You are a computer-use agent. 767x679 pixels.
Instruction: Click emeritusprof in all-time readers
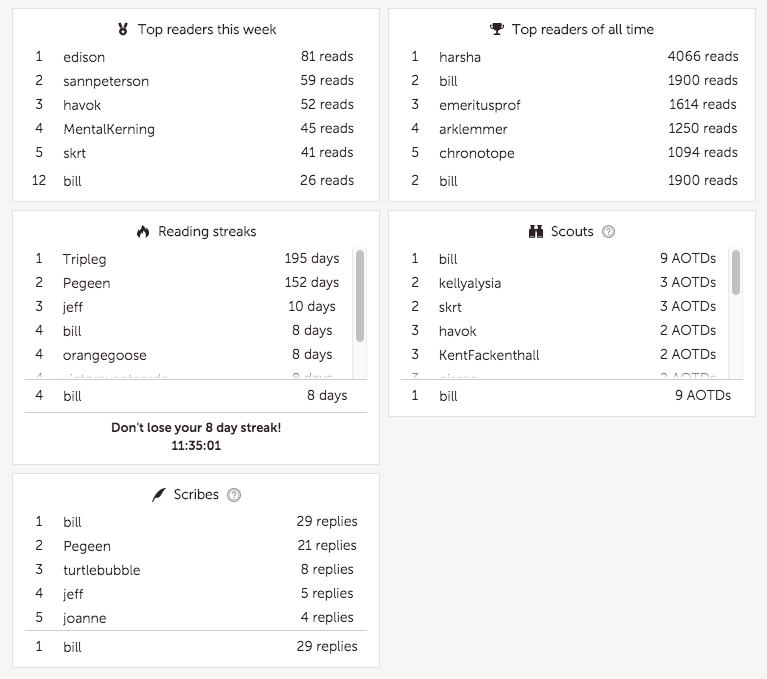(x=479, y=105)
